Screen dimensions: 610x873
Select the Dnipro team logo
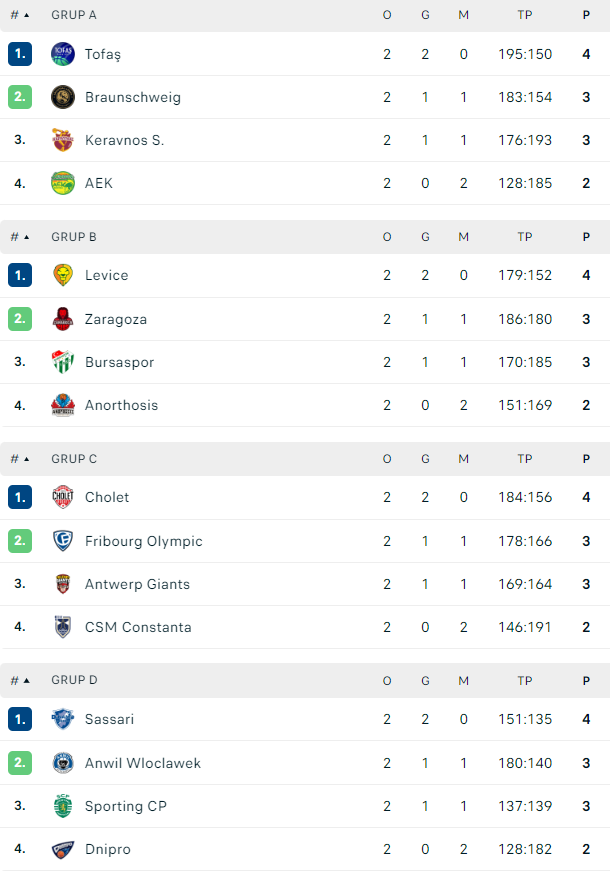pos(63,849)
